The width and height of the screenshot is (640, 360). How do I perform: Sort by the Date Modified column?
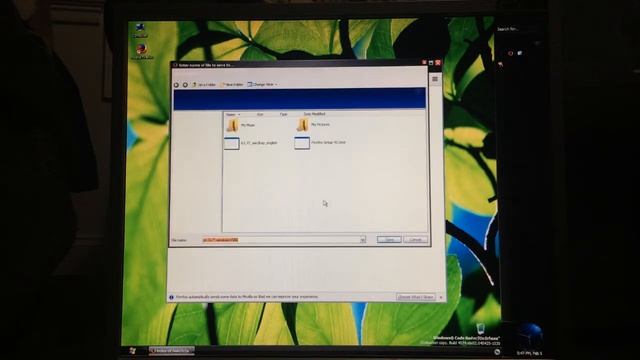click(314, 114)
